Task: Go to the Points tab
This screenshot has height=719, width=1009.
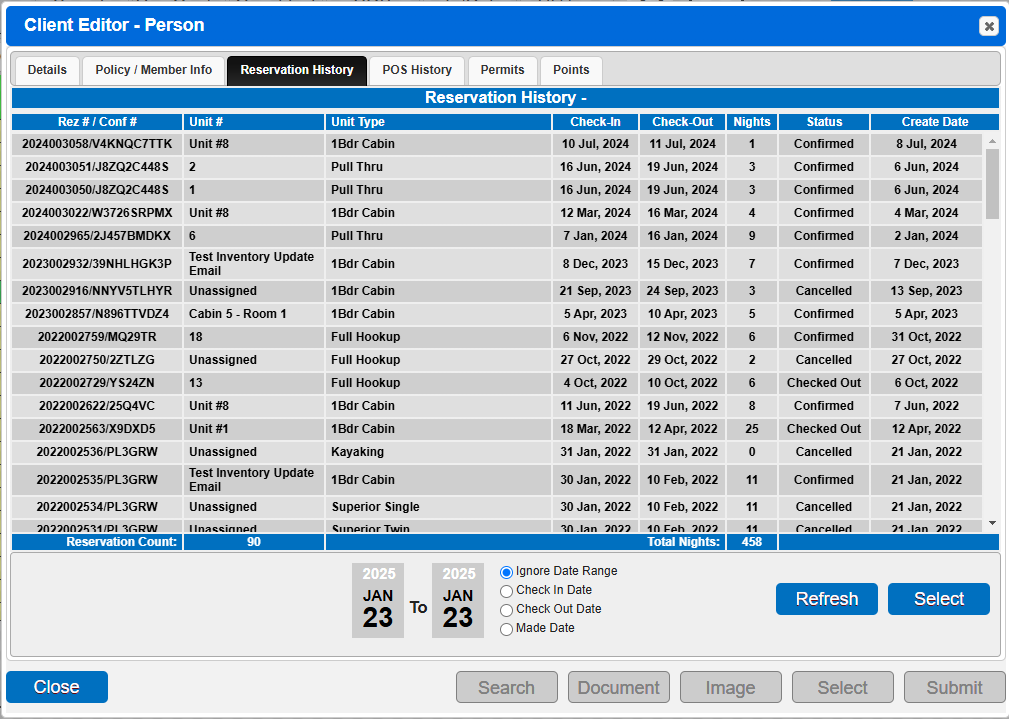Action: (571, 70)
